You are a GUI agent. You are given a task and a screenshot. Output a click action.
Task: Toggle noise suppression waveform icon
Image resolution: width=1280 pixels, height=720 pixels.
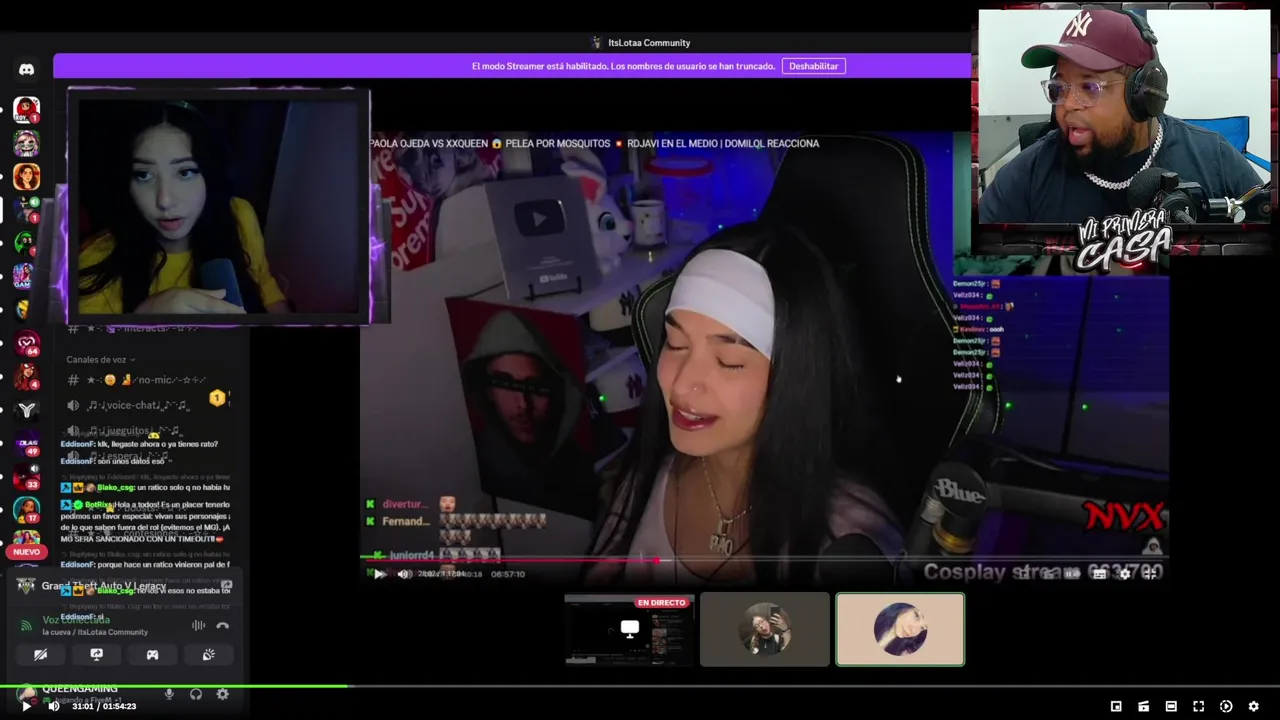198,626
